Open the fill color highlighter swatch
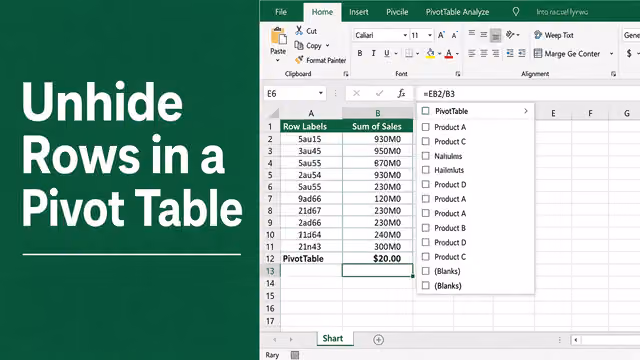640x360 pixels. [430, 53]
